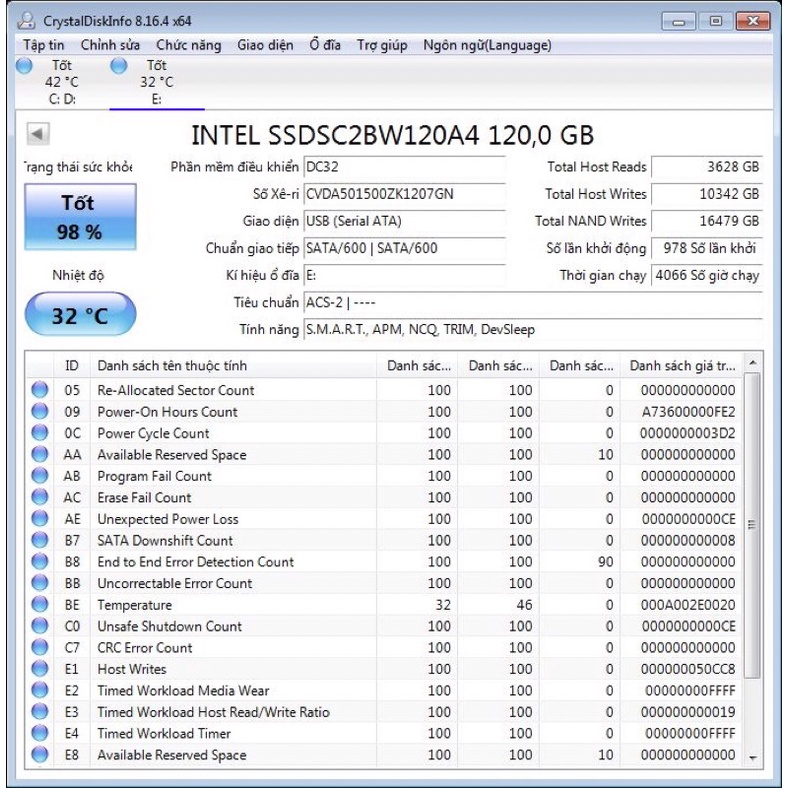
Task: Click the Tốt 98 % health status button
Action: click(x=78, y=218)
